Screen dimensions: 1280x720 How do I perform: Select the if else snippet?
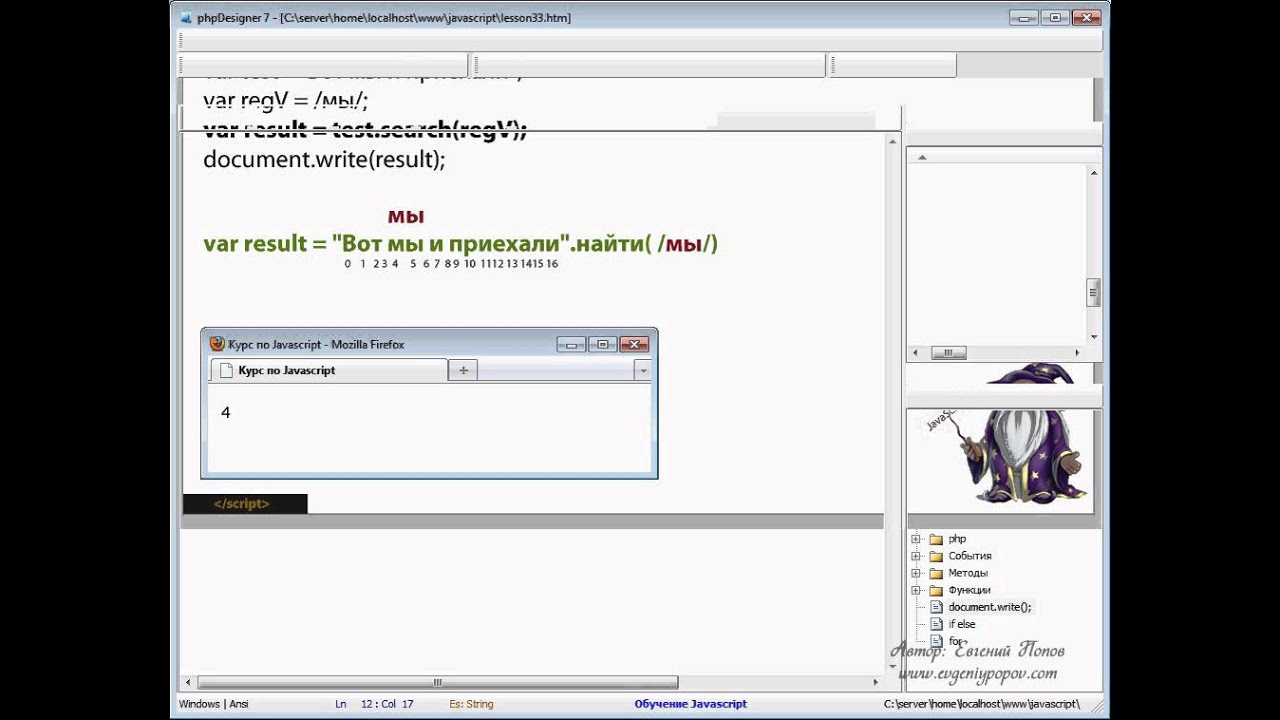pos(961,624)
